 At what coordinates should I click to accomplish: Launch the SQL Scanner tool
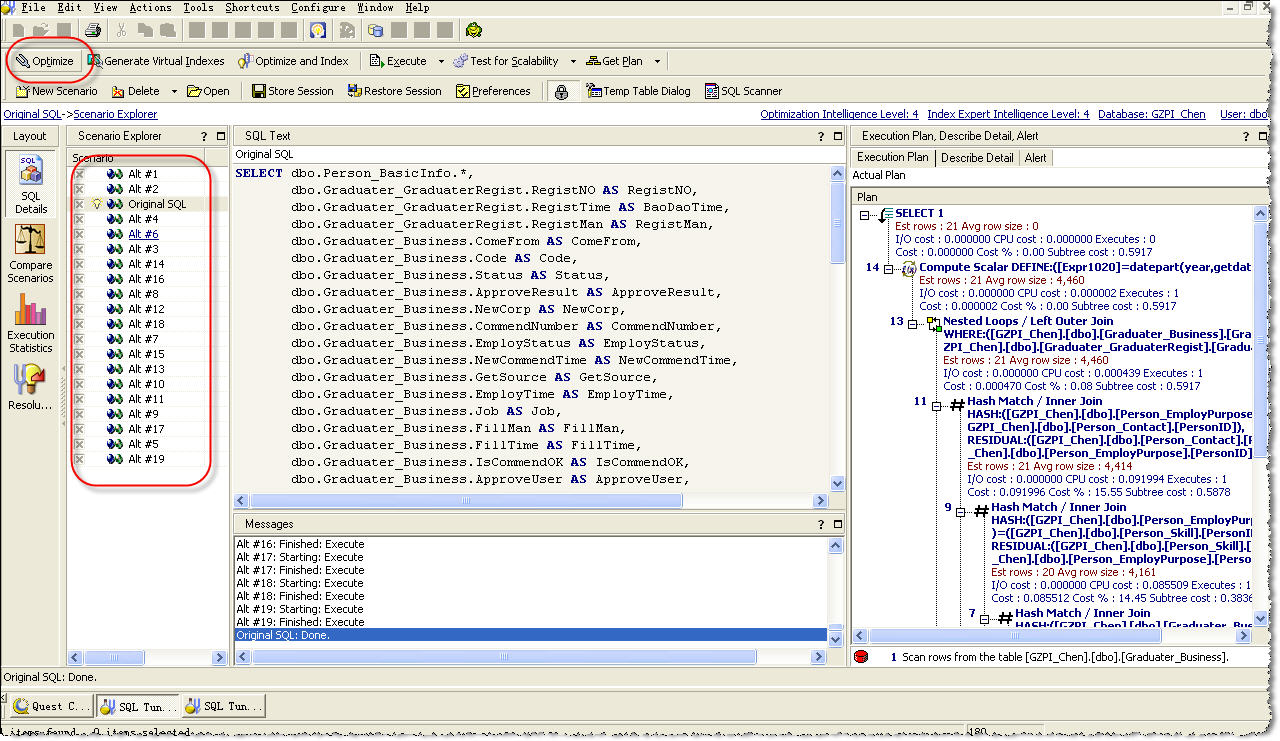click(743, 91)
